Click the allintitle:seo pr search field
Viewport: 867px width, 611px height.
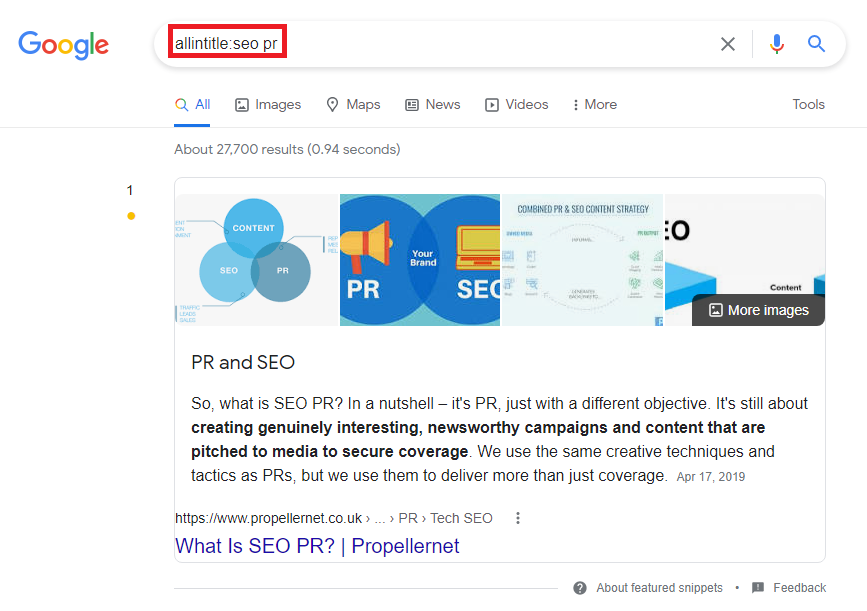tap(440, 44)
